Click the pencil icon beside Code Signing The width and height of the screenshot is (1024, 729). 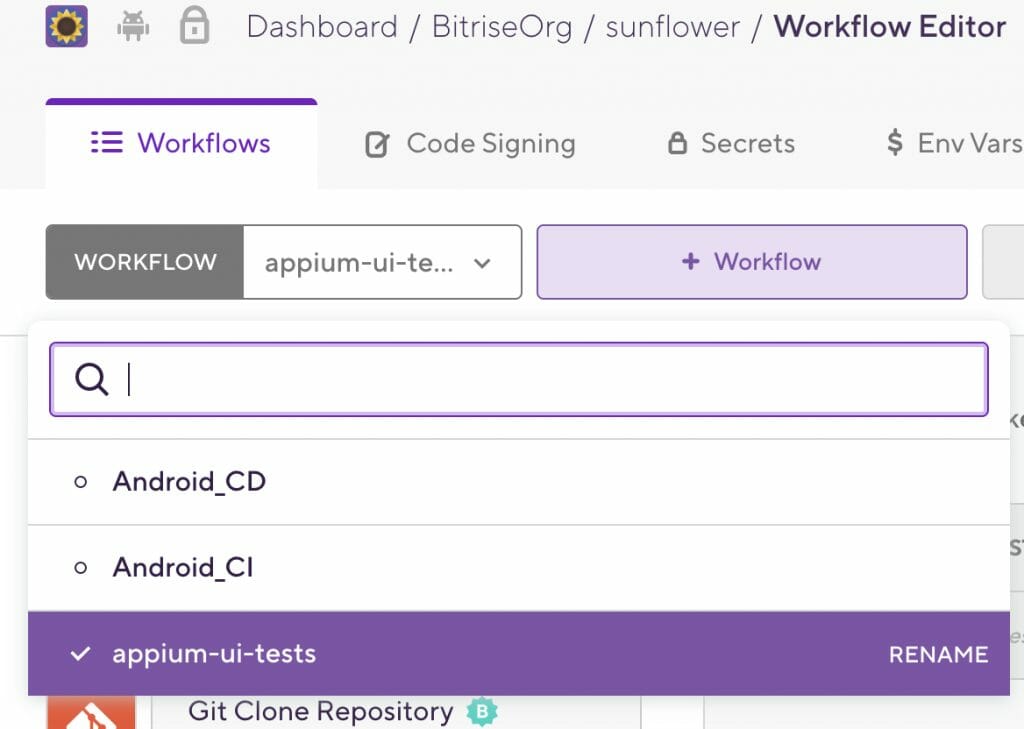[375, 143]
